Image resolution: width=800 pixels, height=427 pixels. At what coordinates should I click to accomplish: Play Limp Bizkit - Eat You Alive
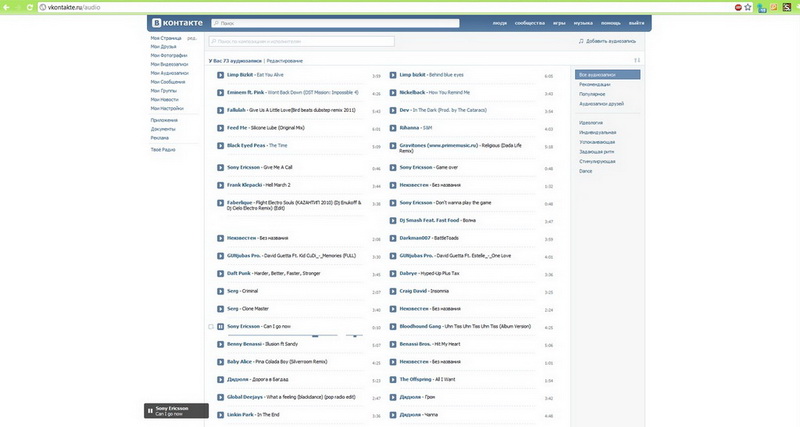click(x=220, y=75)
